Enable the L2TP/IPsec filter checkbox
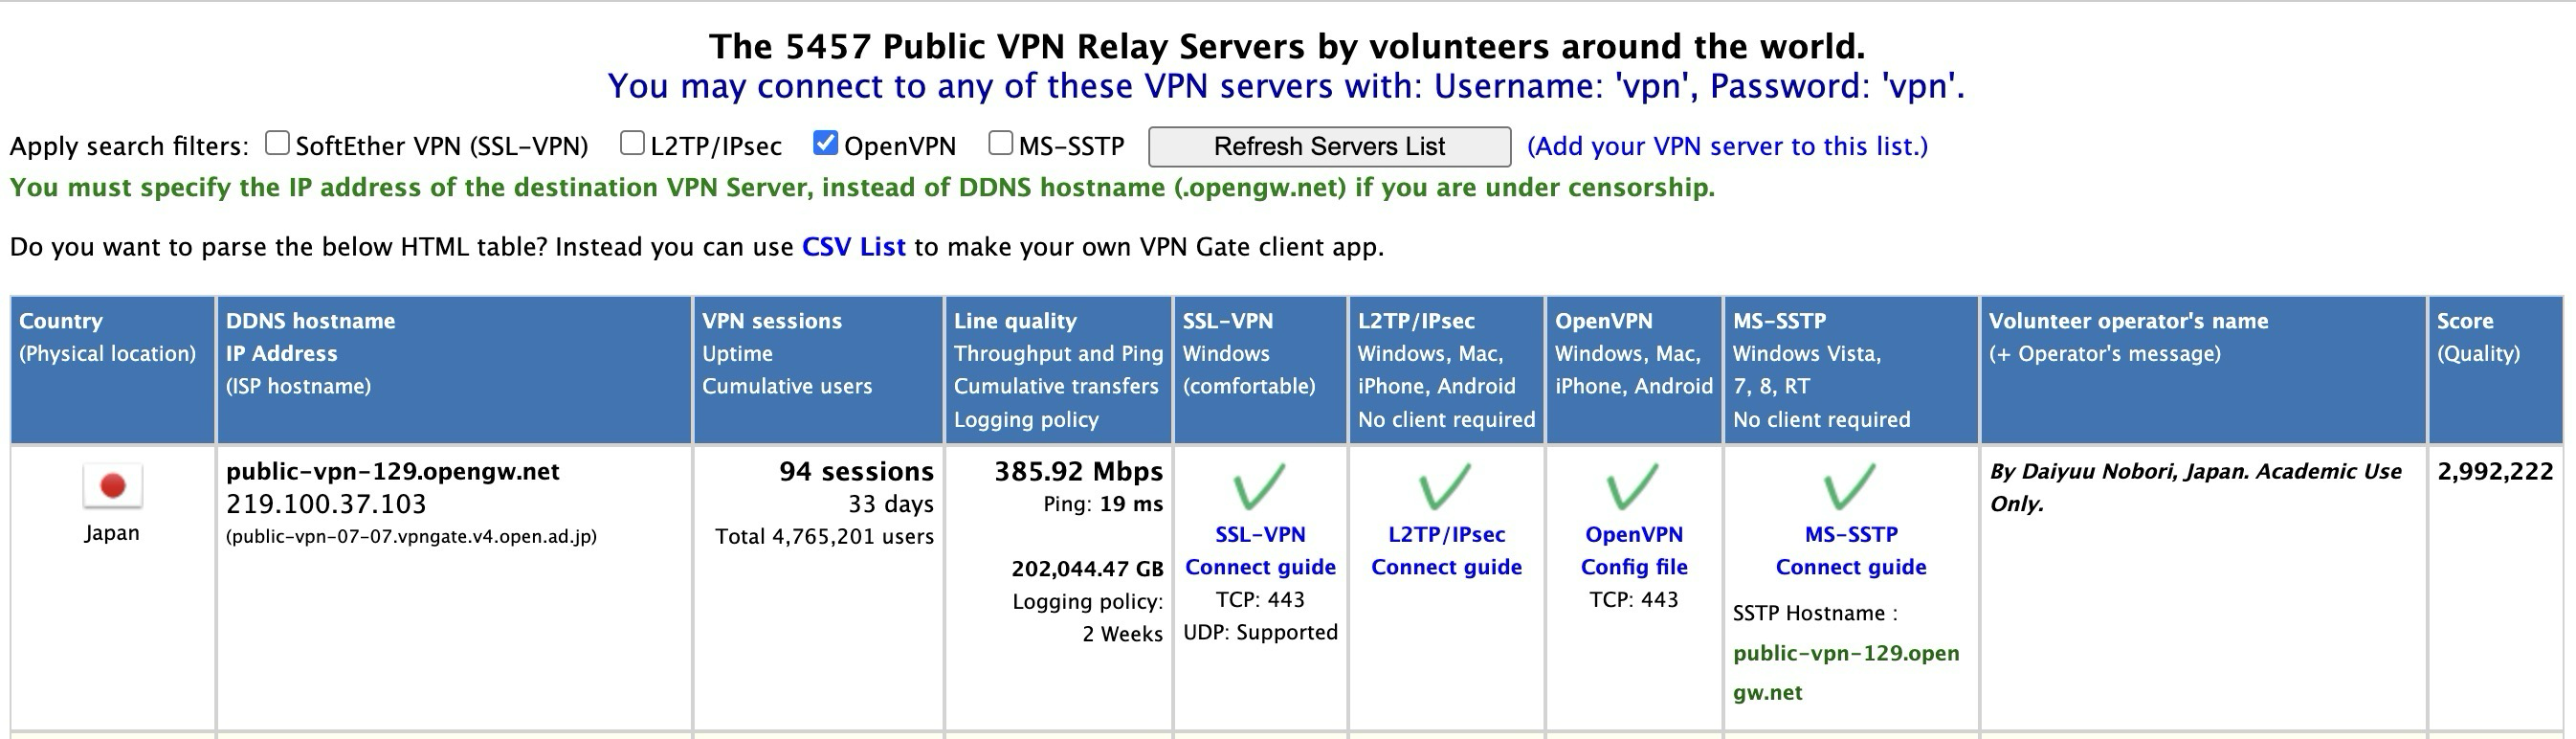The width and height of the screenshot is (2576, 739). [x=632, y=143]
